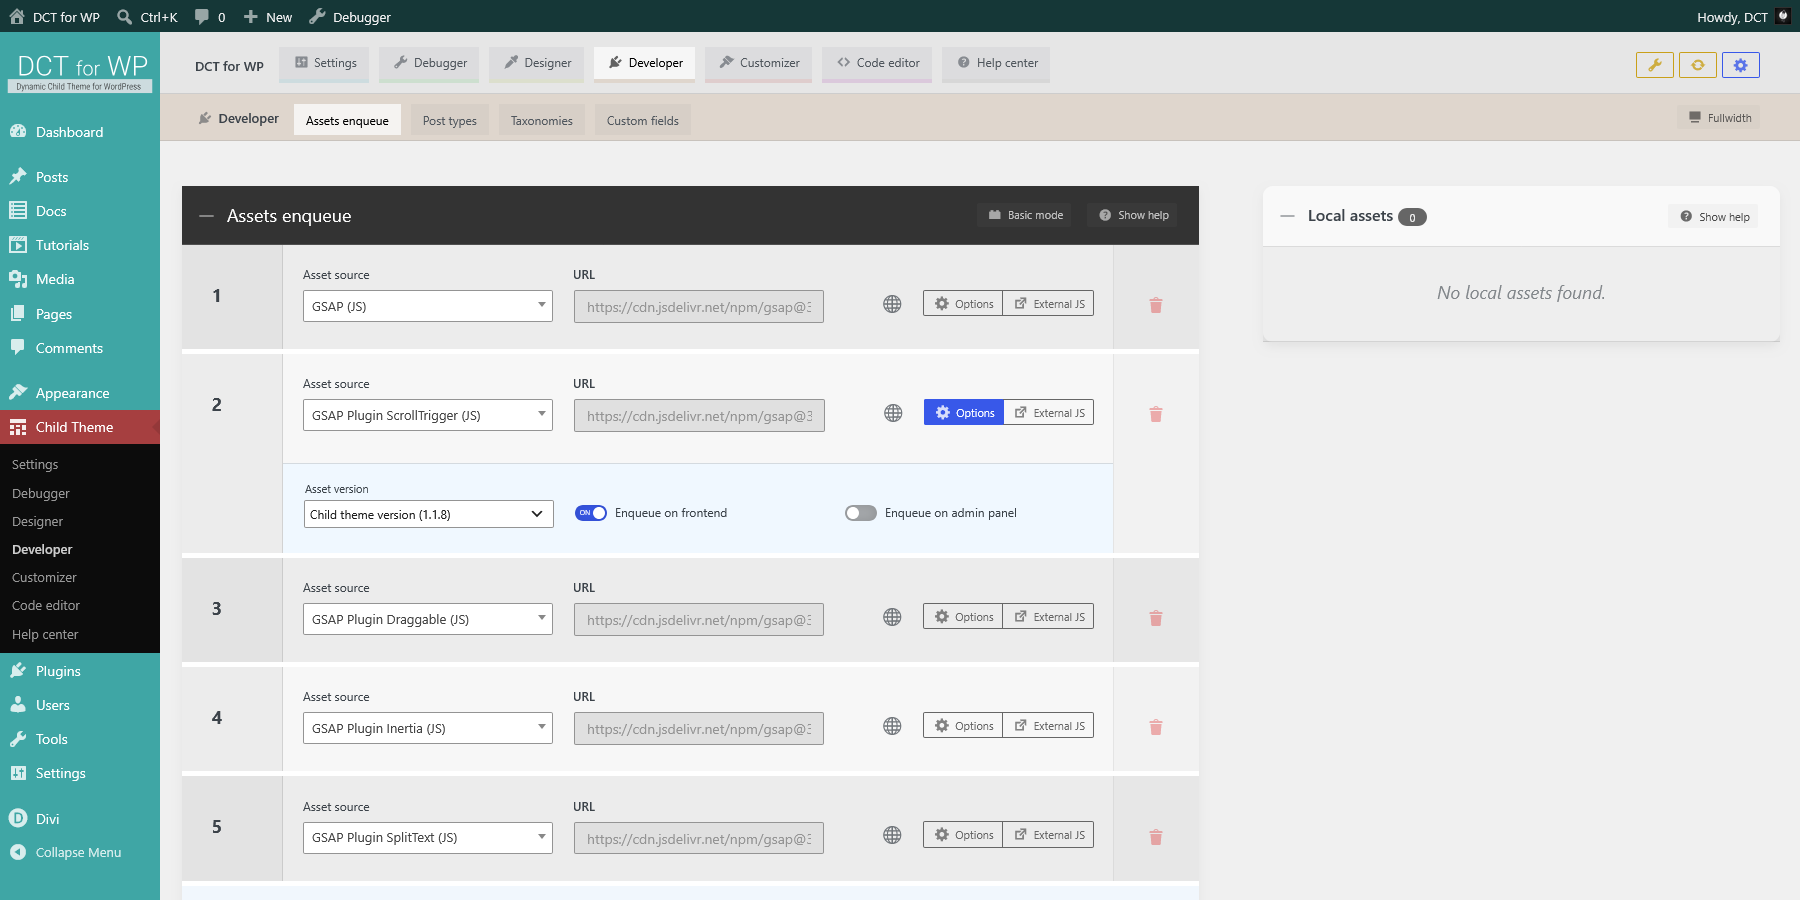
Task: Open GSAP Plugin ScrollTrigger source dropdown
Action: click(427, 415)
